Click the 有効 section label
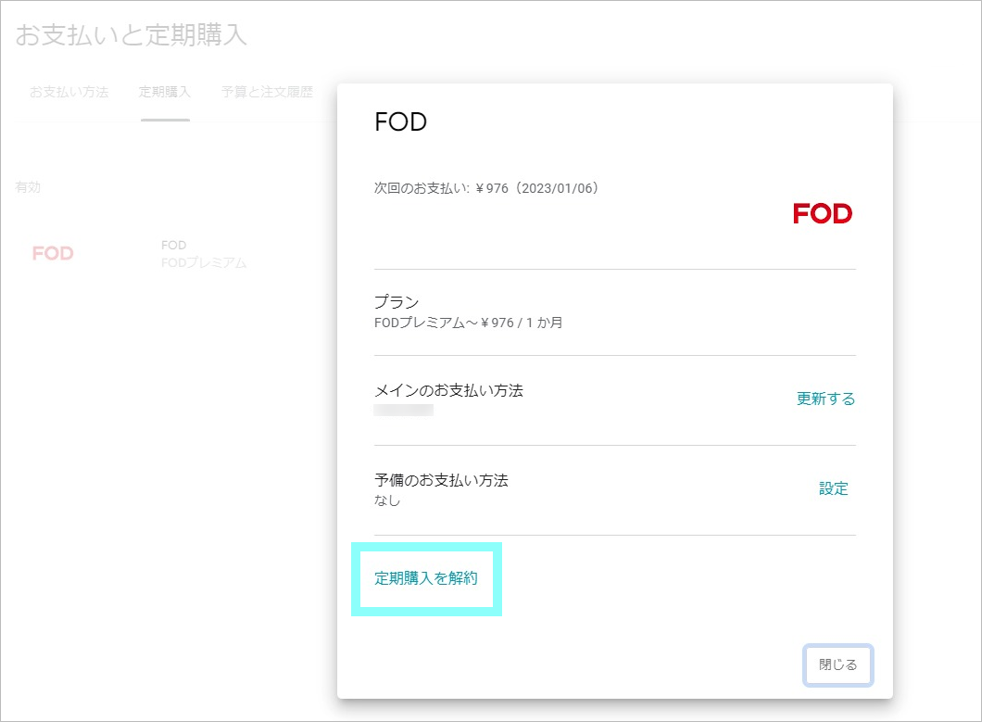This screenshot has width=982, height=722. 28,187
